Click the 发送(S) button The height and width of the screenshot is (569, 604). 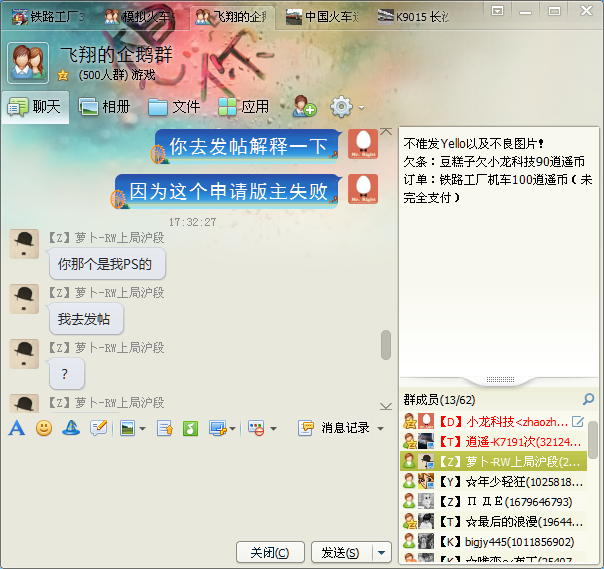tap(340, 553)
